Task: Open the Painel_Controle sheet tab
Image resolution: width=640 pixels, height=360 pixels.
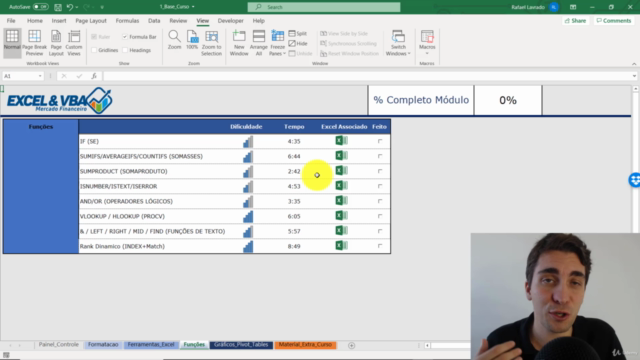Action: pos(58,345)
